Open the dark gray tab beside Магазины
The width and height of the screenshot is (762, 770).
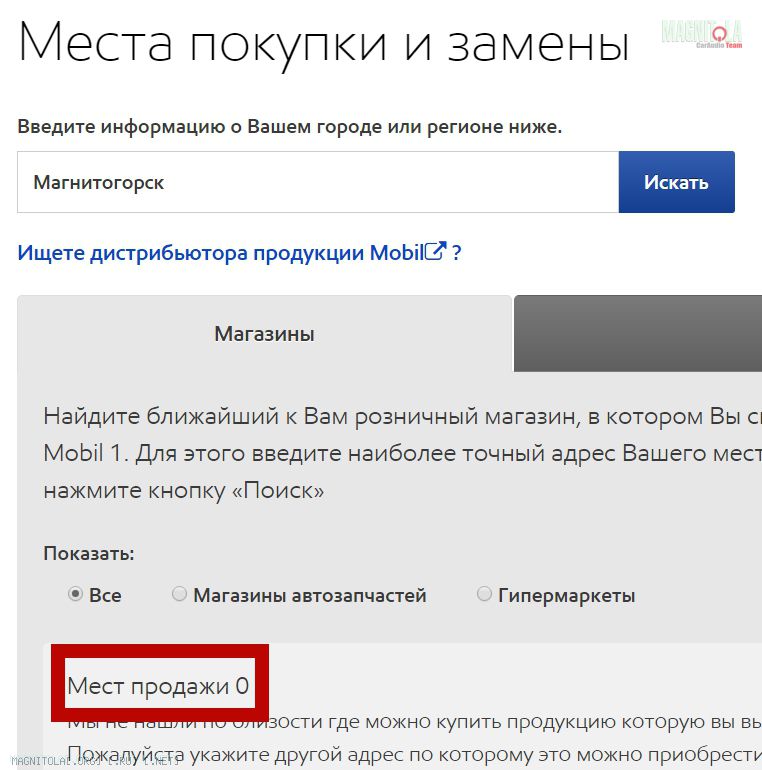[x=638, y=333]
